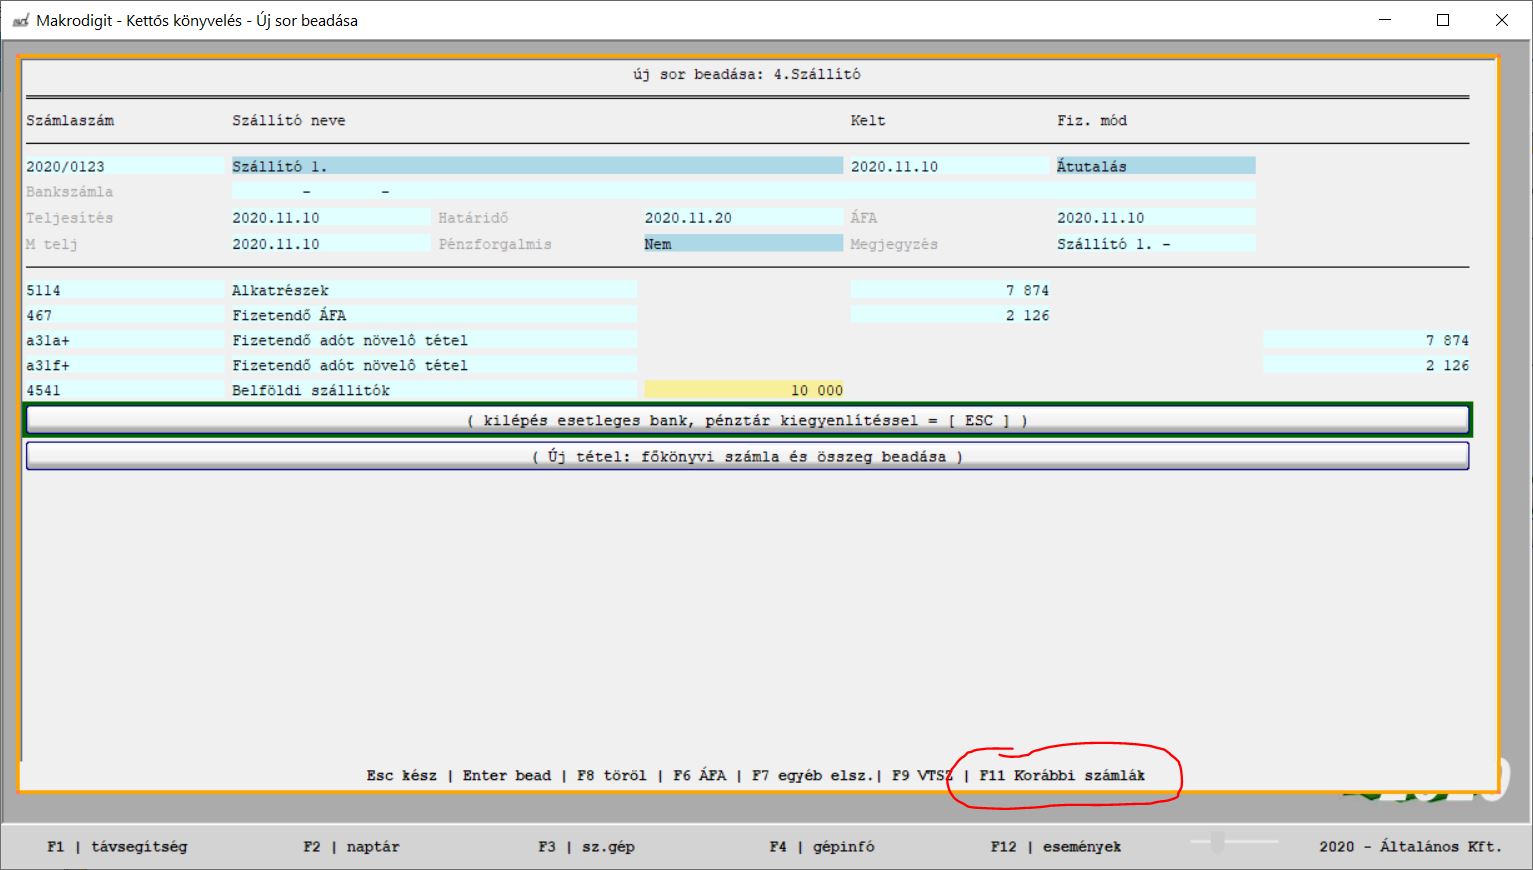Click the Bankszámla input field
The image size is (1533, 870).
tap(743, 191)
